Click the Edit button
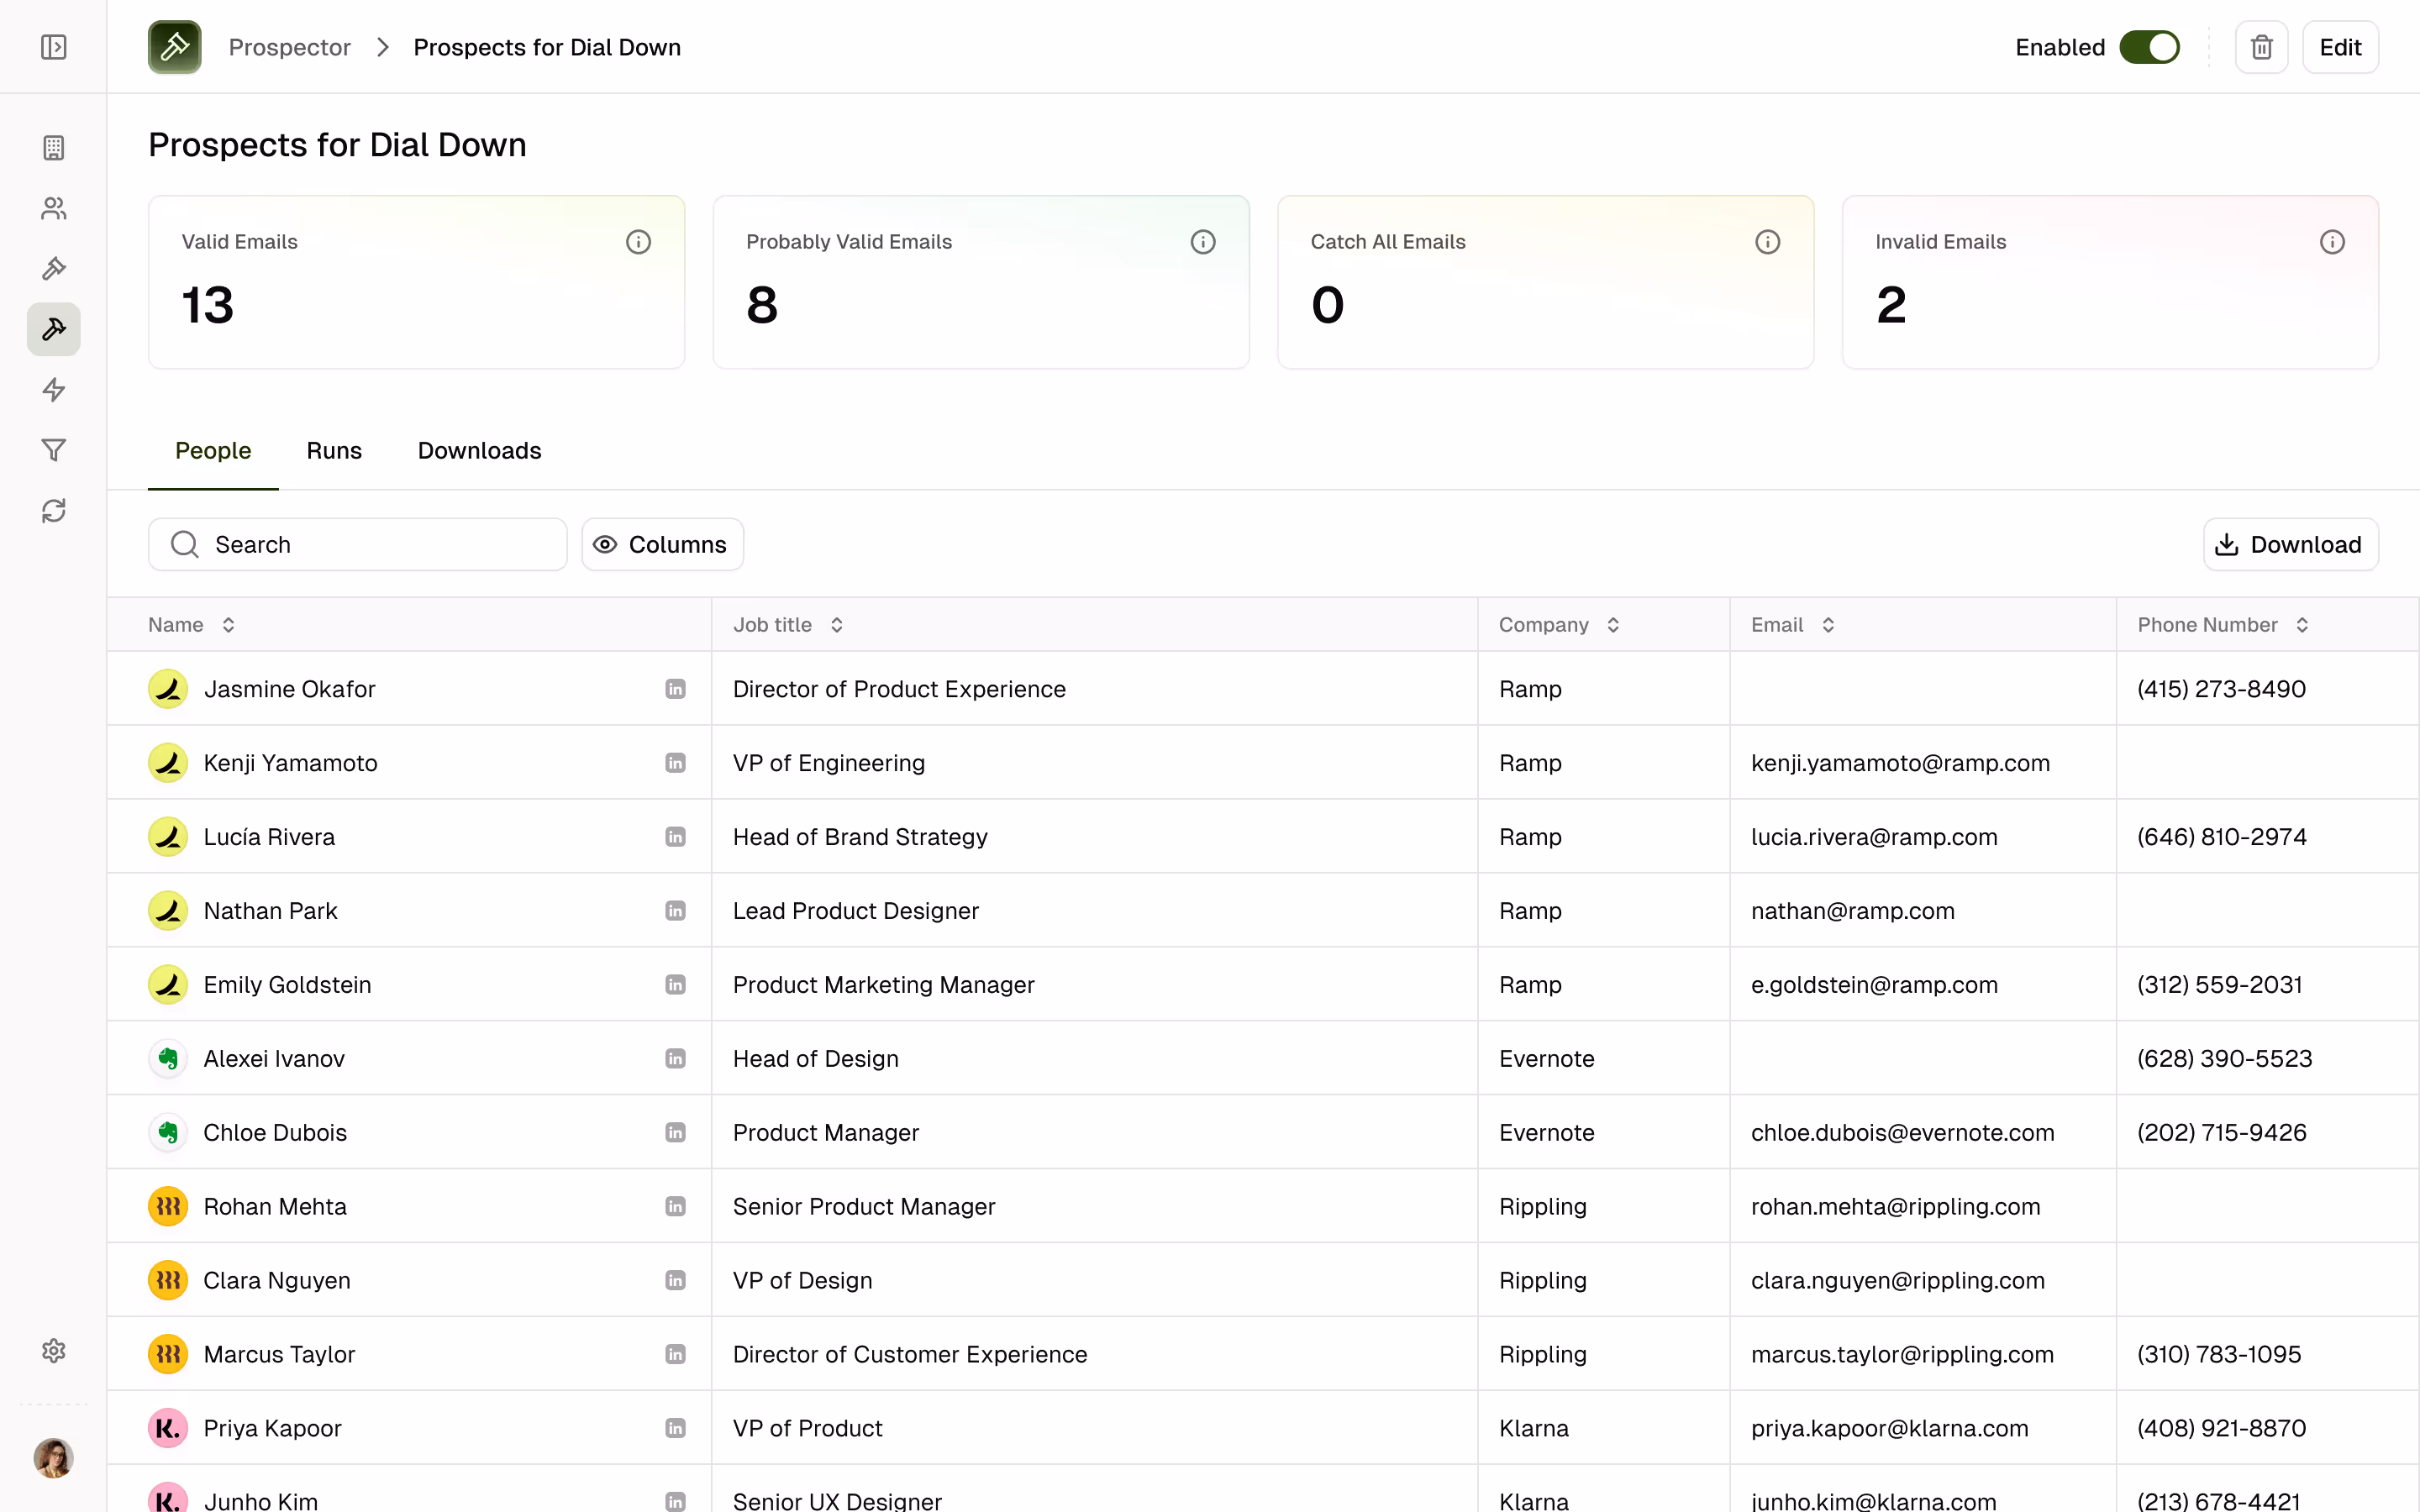Screen dimensions: 2420x1512 (x=2340, y=47)
